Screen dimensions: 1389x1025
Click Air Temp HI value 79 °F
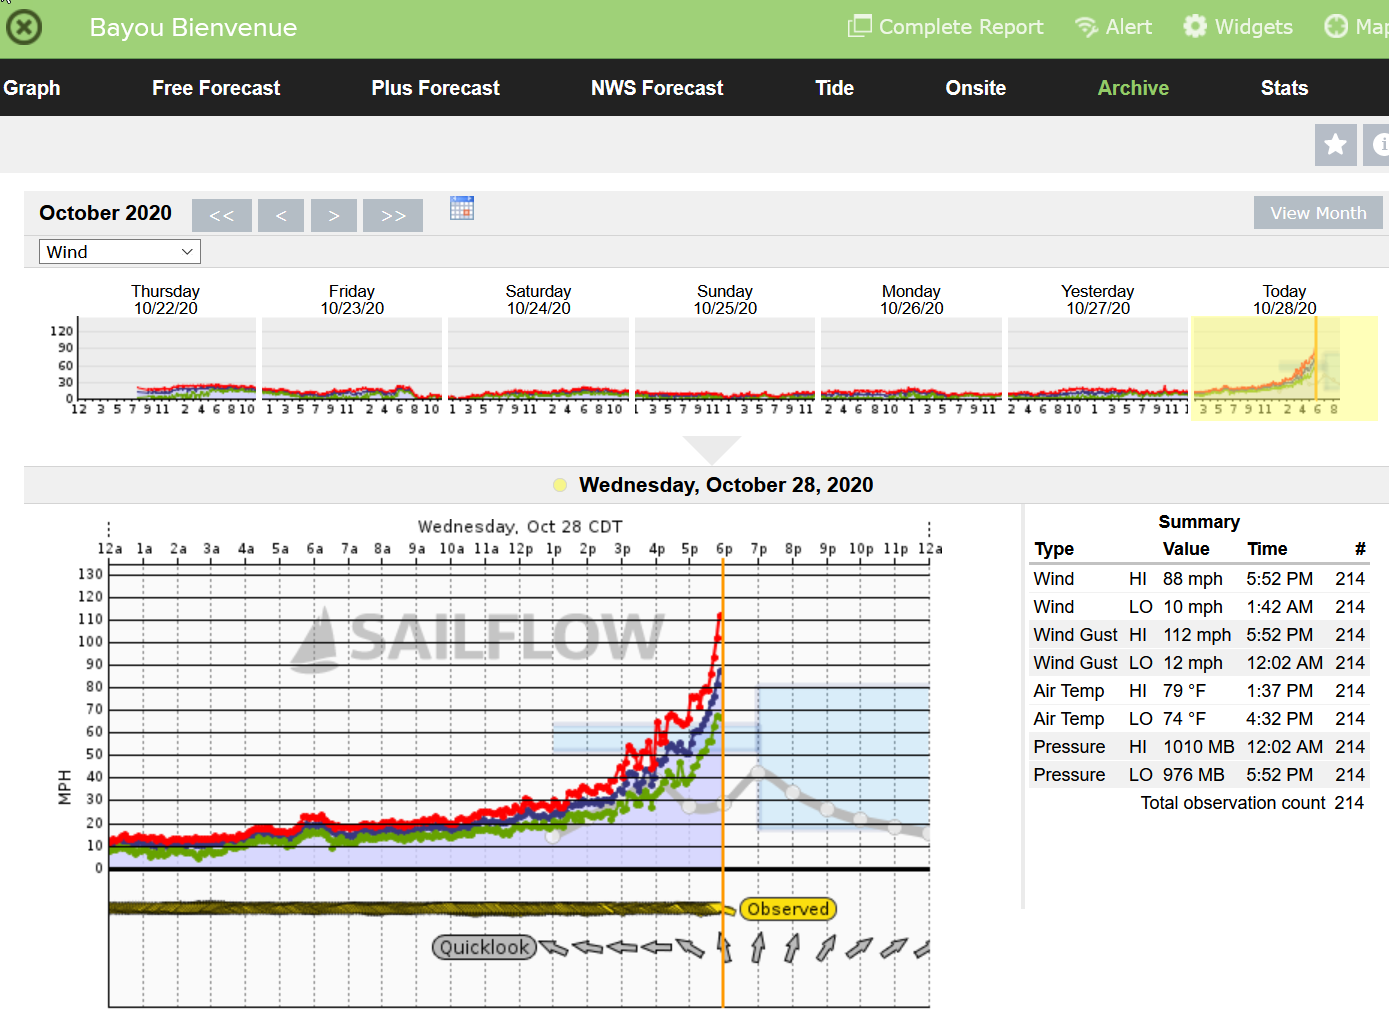1184,691
